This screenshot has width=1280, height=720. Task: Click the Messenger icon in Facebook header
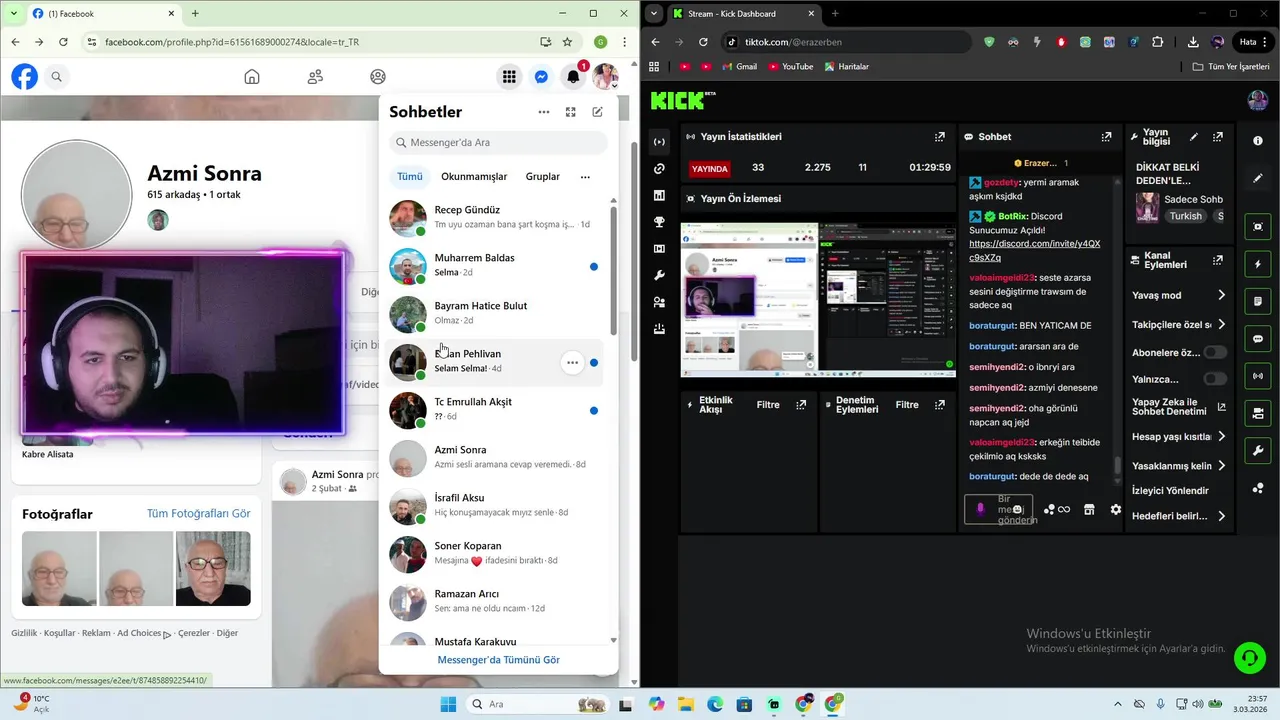(541, 77)
